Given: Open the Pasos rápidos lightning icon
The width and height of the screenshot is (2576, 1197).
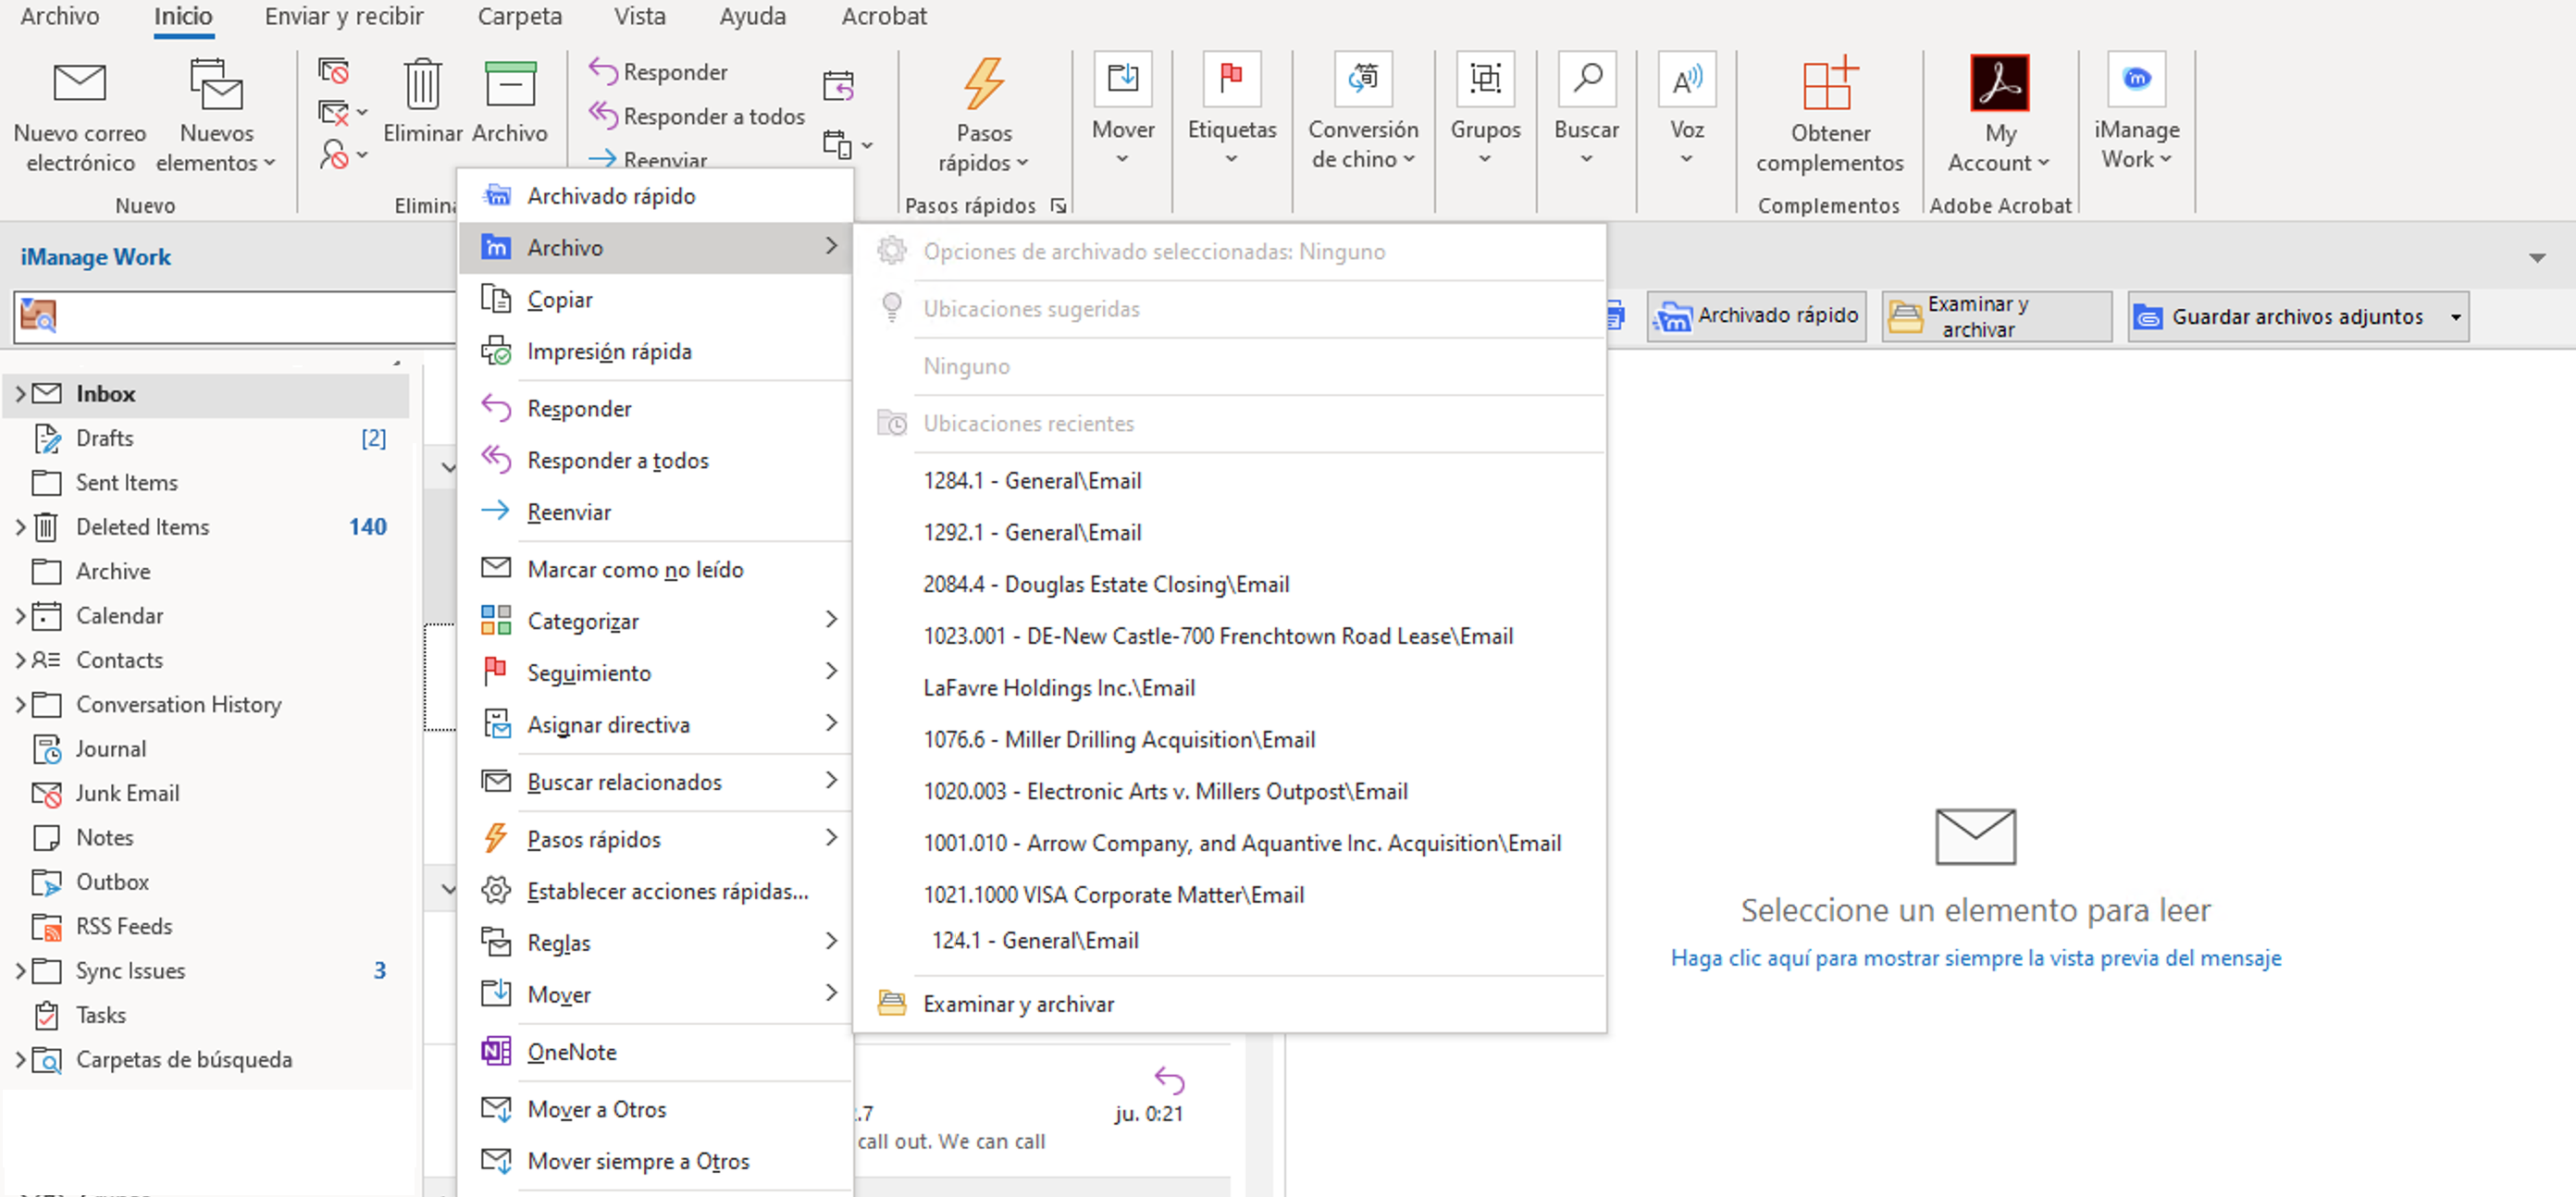Looking at the screenshot, I should click(983, 83).
